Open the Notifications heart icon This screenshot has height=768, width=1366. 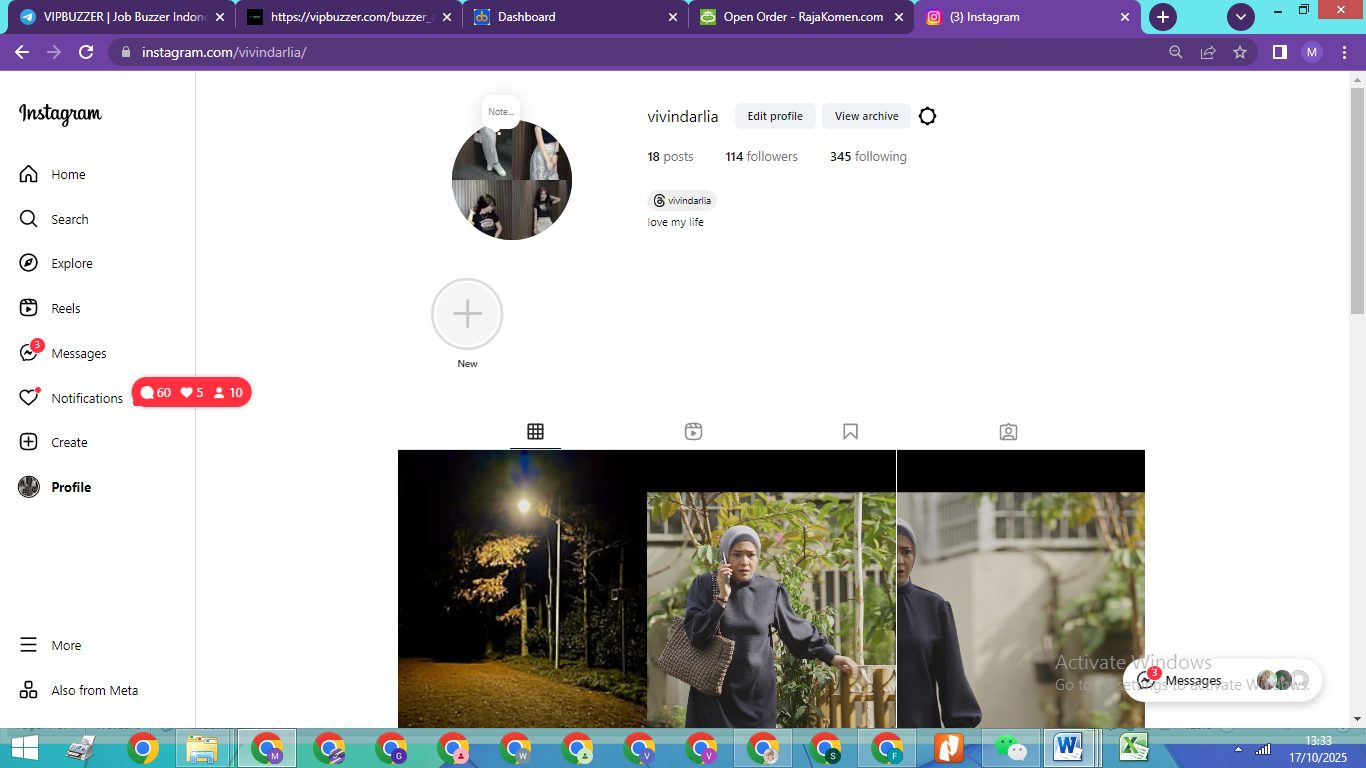(29, 398)
